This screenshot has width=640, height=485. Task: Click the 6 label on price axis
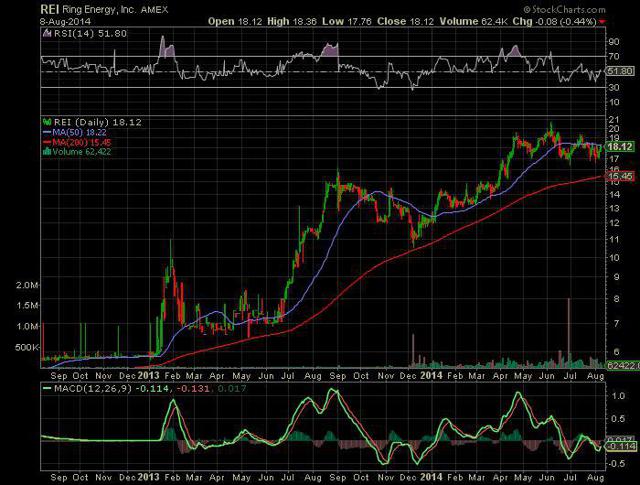(616, 352)
